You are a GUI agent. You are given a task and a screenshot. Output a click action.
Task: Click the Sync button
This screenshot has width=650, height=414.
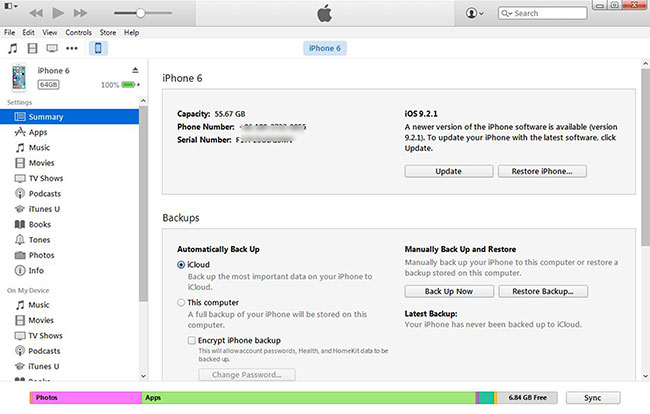tap(593, 398)
